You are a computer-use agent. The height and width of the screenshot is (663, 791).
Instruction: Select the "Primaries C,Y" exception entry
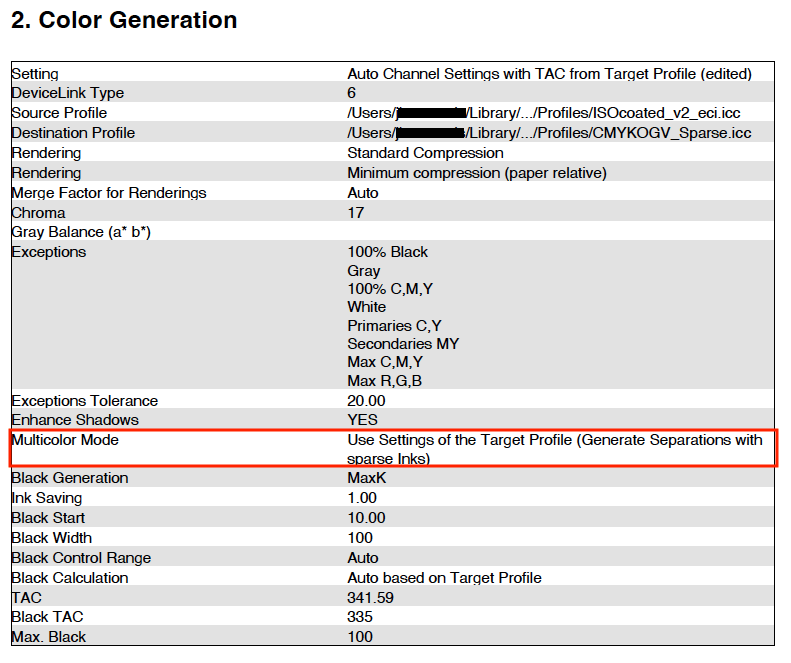click(394, 325)
